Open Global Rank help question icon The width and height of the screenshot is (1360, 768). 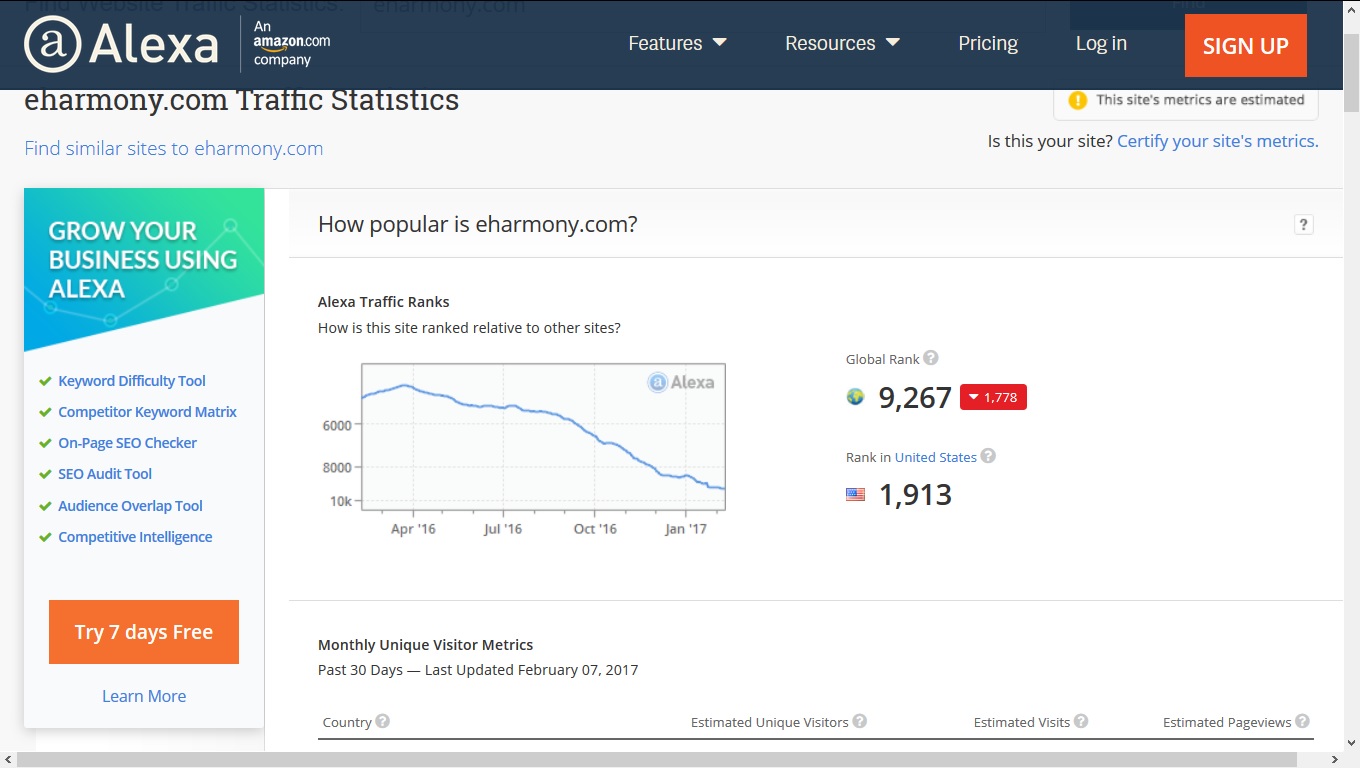[x=931, y=358]
